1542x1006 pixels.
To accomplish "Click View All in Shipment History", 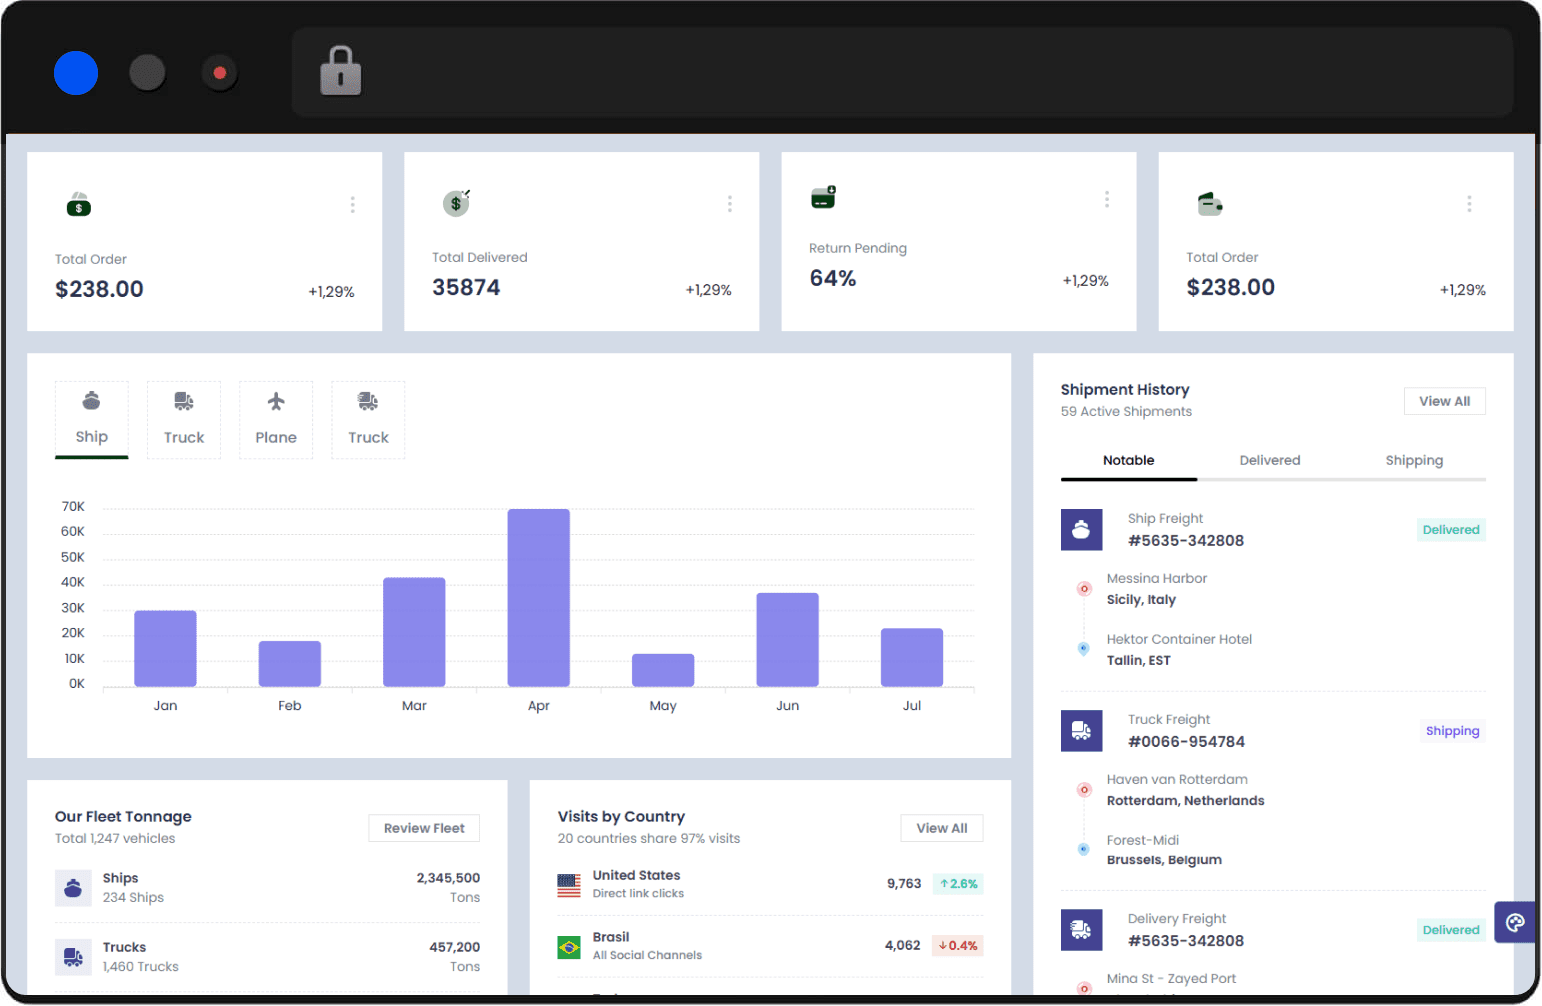I will pos(1444,401).
